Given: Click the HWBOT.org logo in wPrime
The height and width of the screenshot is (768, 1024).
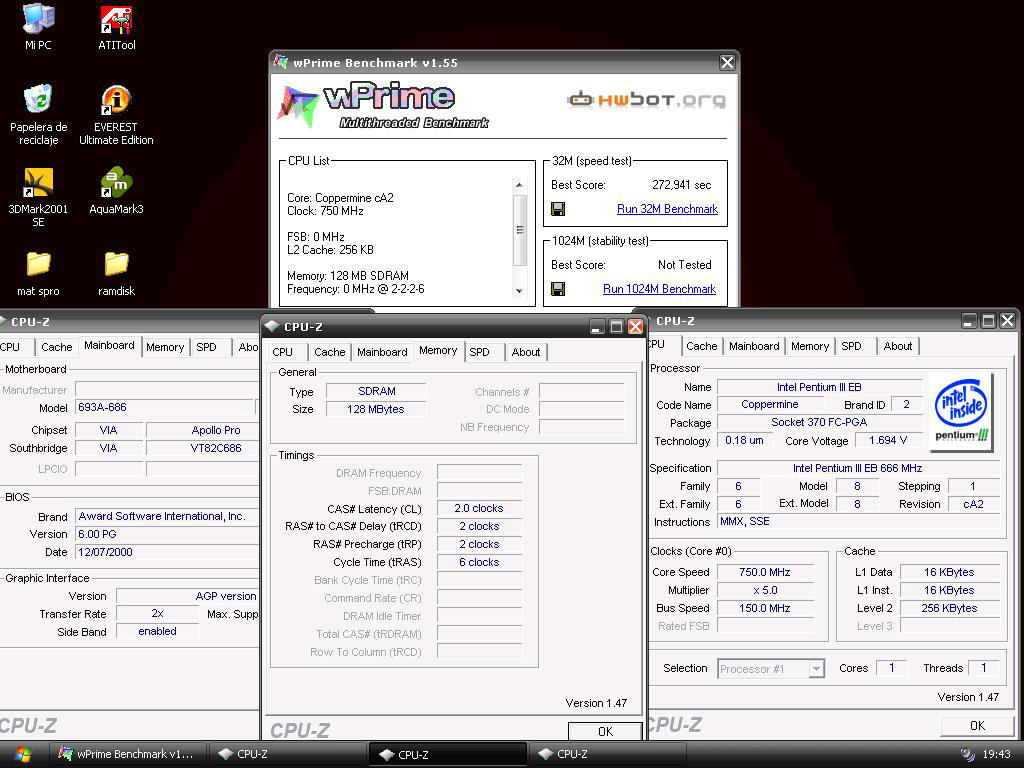Looking at the screenshot, I should tap(646, 100).
